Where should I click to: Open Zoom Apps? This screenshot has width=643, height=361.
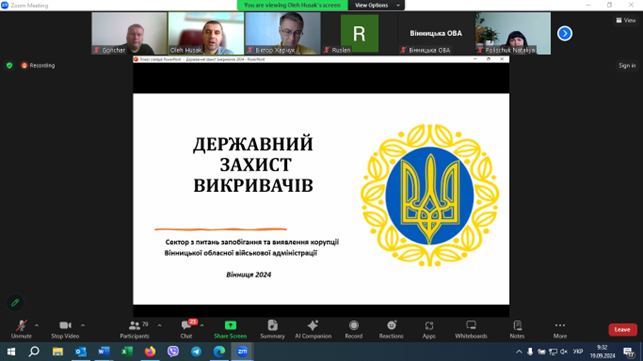click(429, 329)
